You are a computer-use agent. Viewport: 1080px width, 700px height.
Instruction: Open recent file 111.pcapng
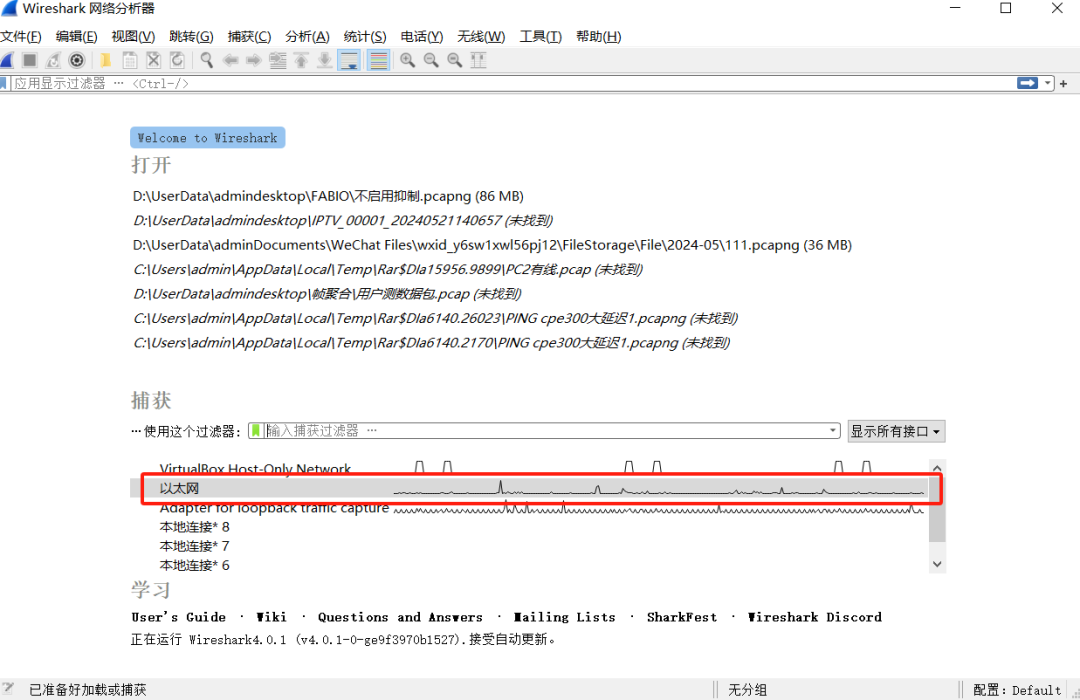[492, 245]
